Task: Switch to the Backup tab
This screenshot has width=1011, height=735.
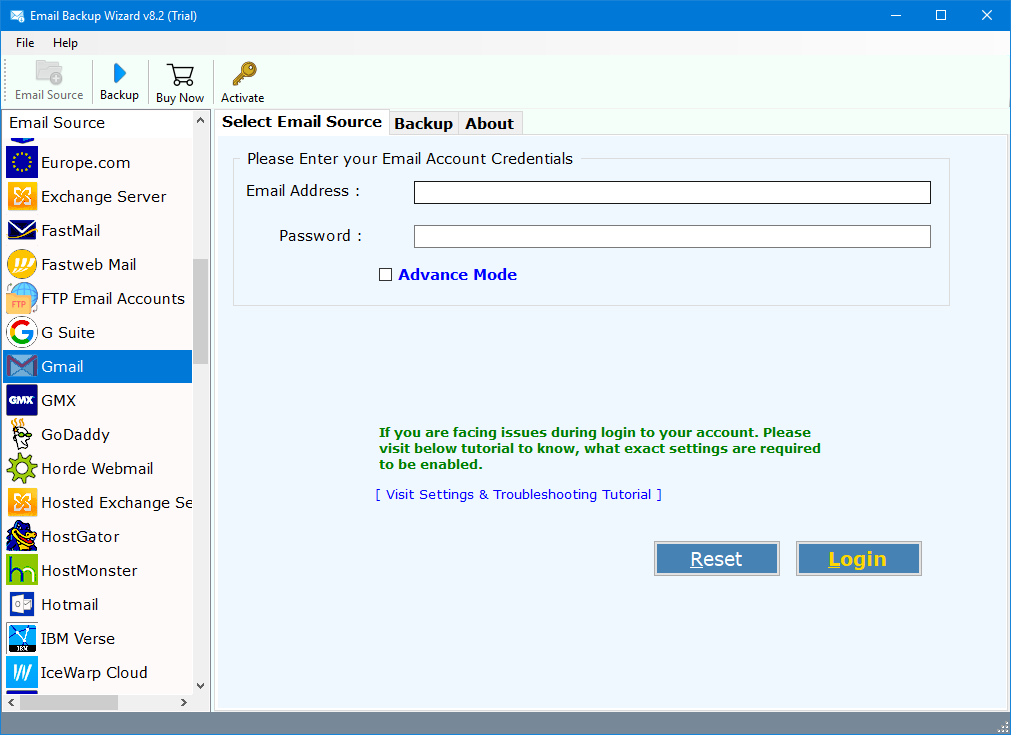Action: (424, 124)
